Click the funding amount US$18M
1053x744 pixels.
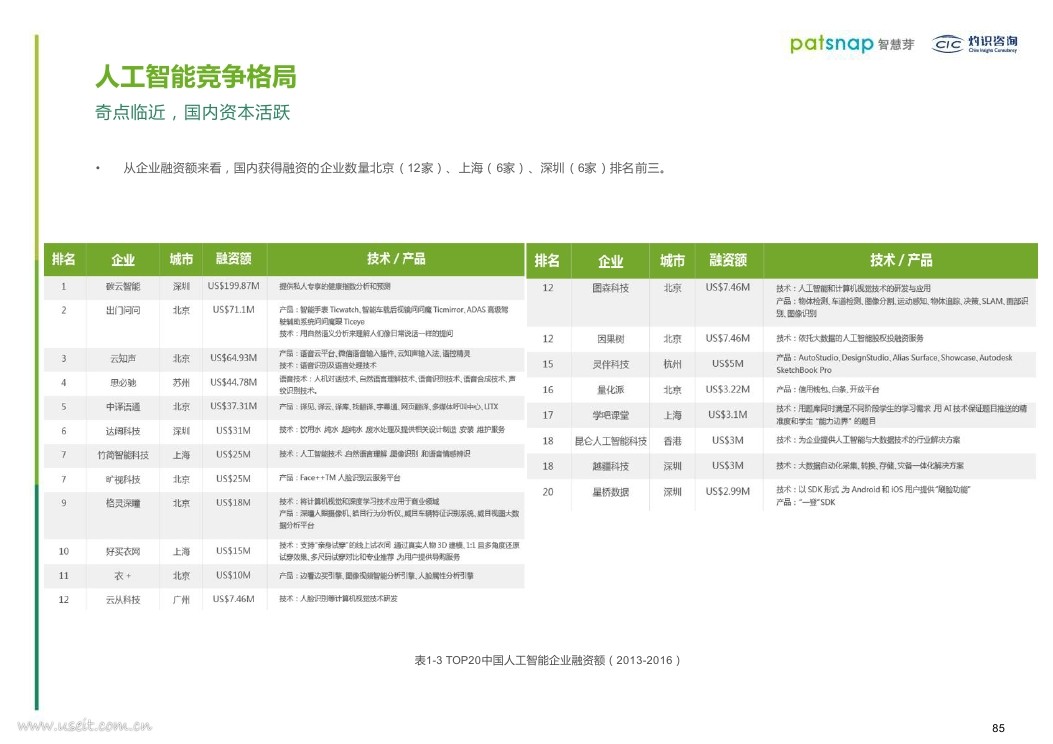pyautogui.click(x=233, y=502)
